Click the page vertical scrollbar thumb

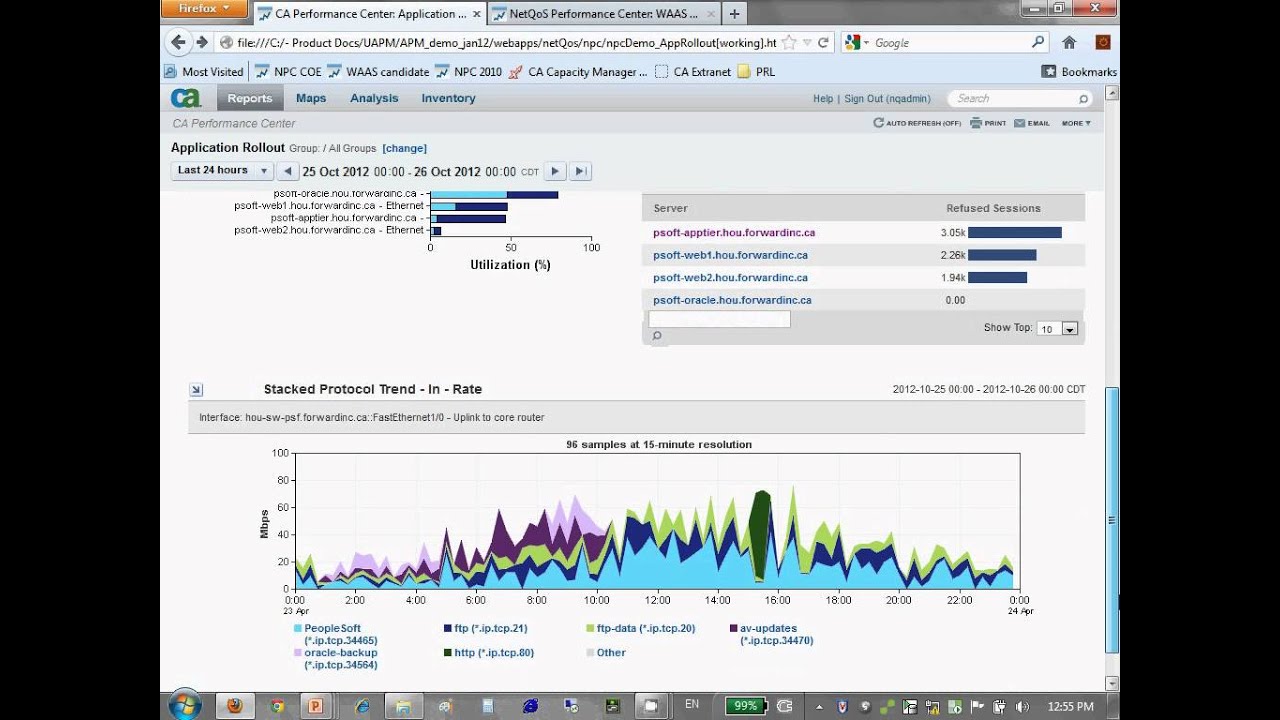(x=1111, y=519)
